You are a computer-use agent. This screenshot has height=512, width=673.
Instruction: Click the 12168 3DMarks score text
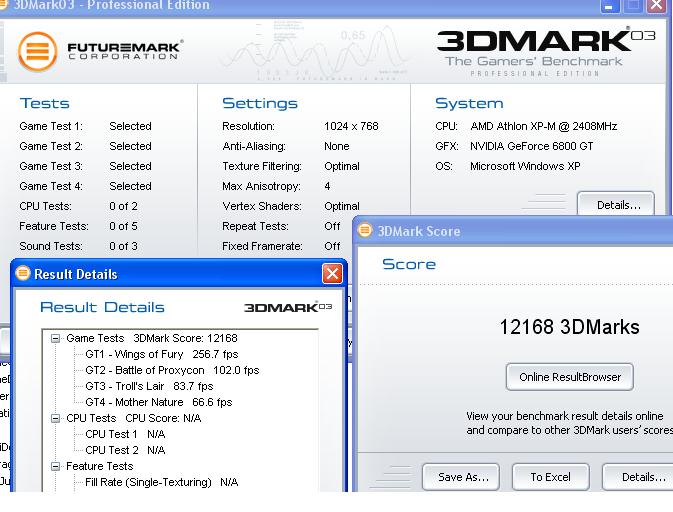click(x=569, y=327)
